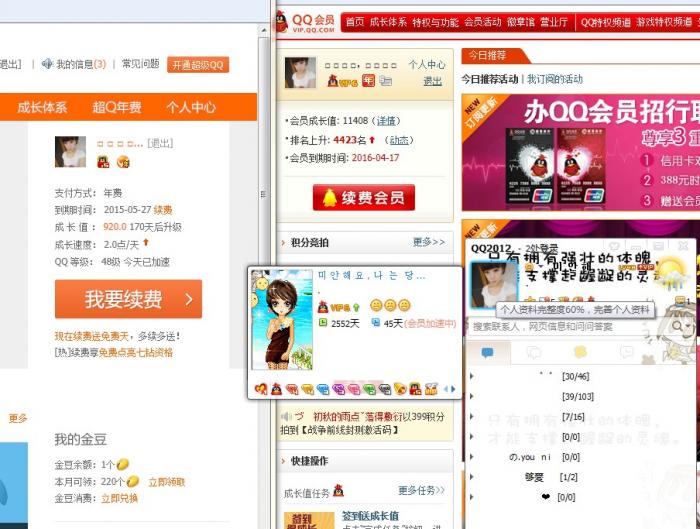Open 特权与功能 in red VIP navigation
The width and height of the screenshot is (700, 529).
click(x=435, y=22)
